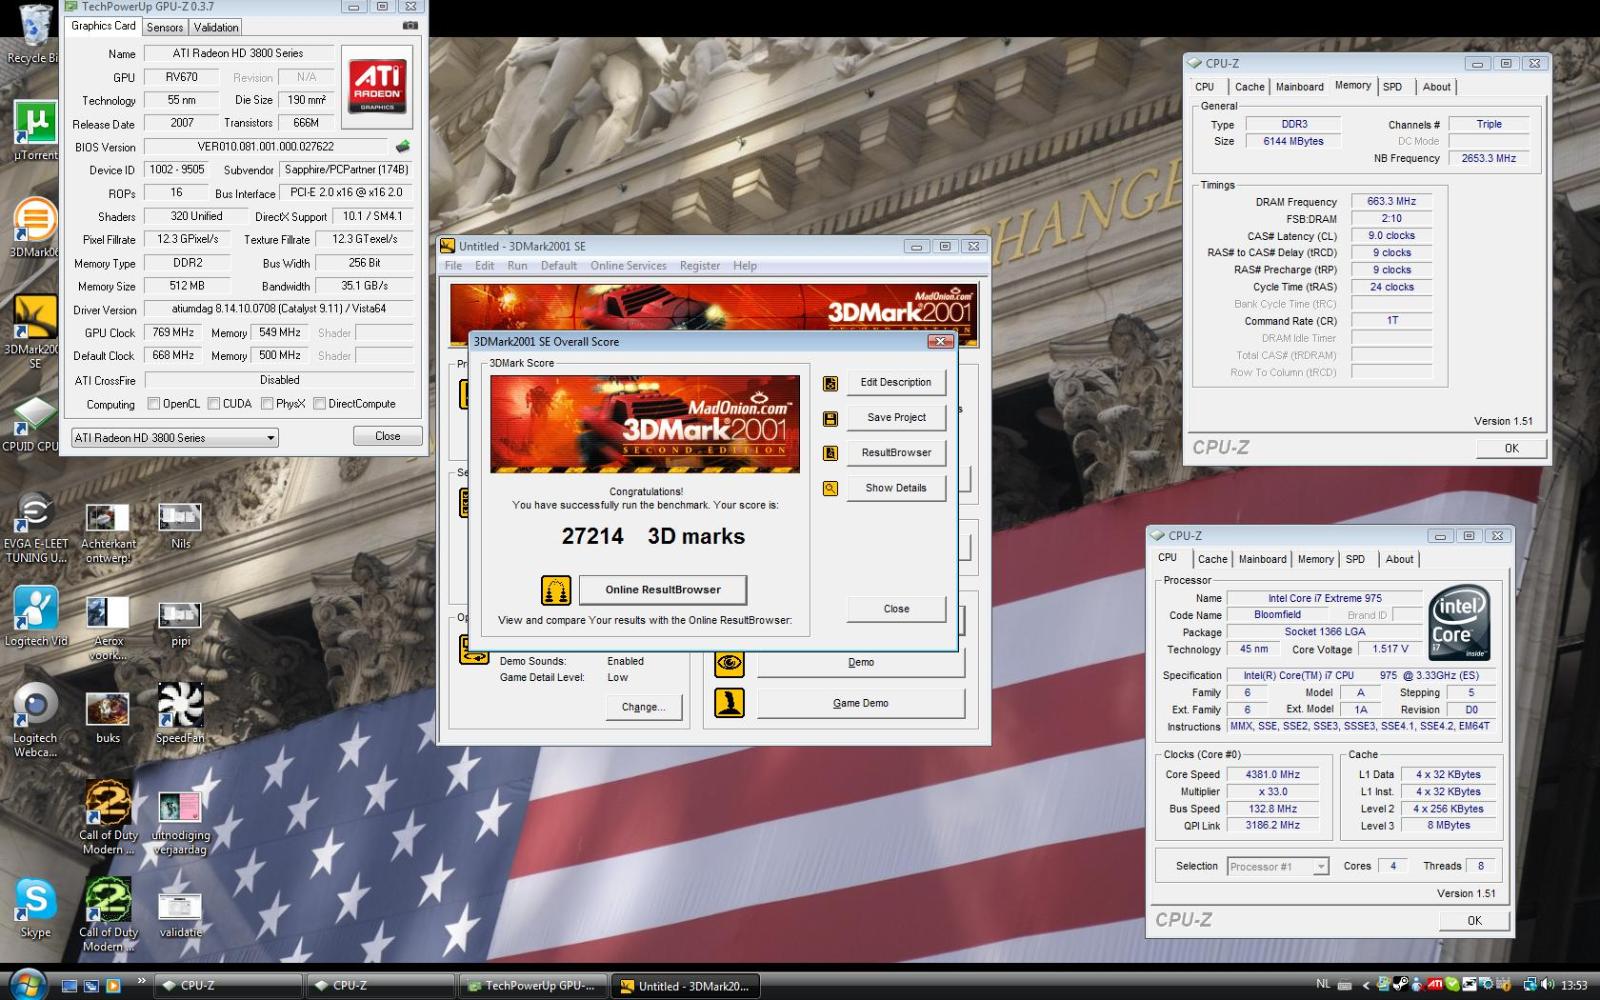Click the Change... button in 3DMark options
Image resolution: width=1600 pixels, height=1000 pixels.
tap(643, 707)
